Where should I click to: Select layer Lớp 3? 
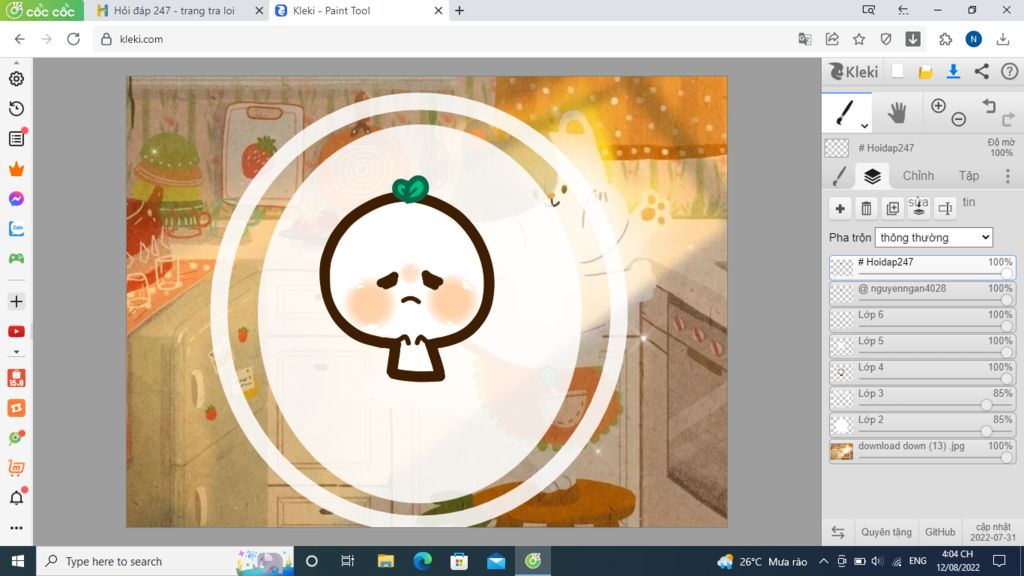[923, 398]
